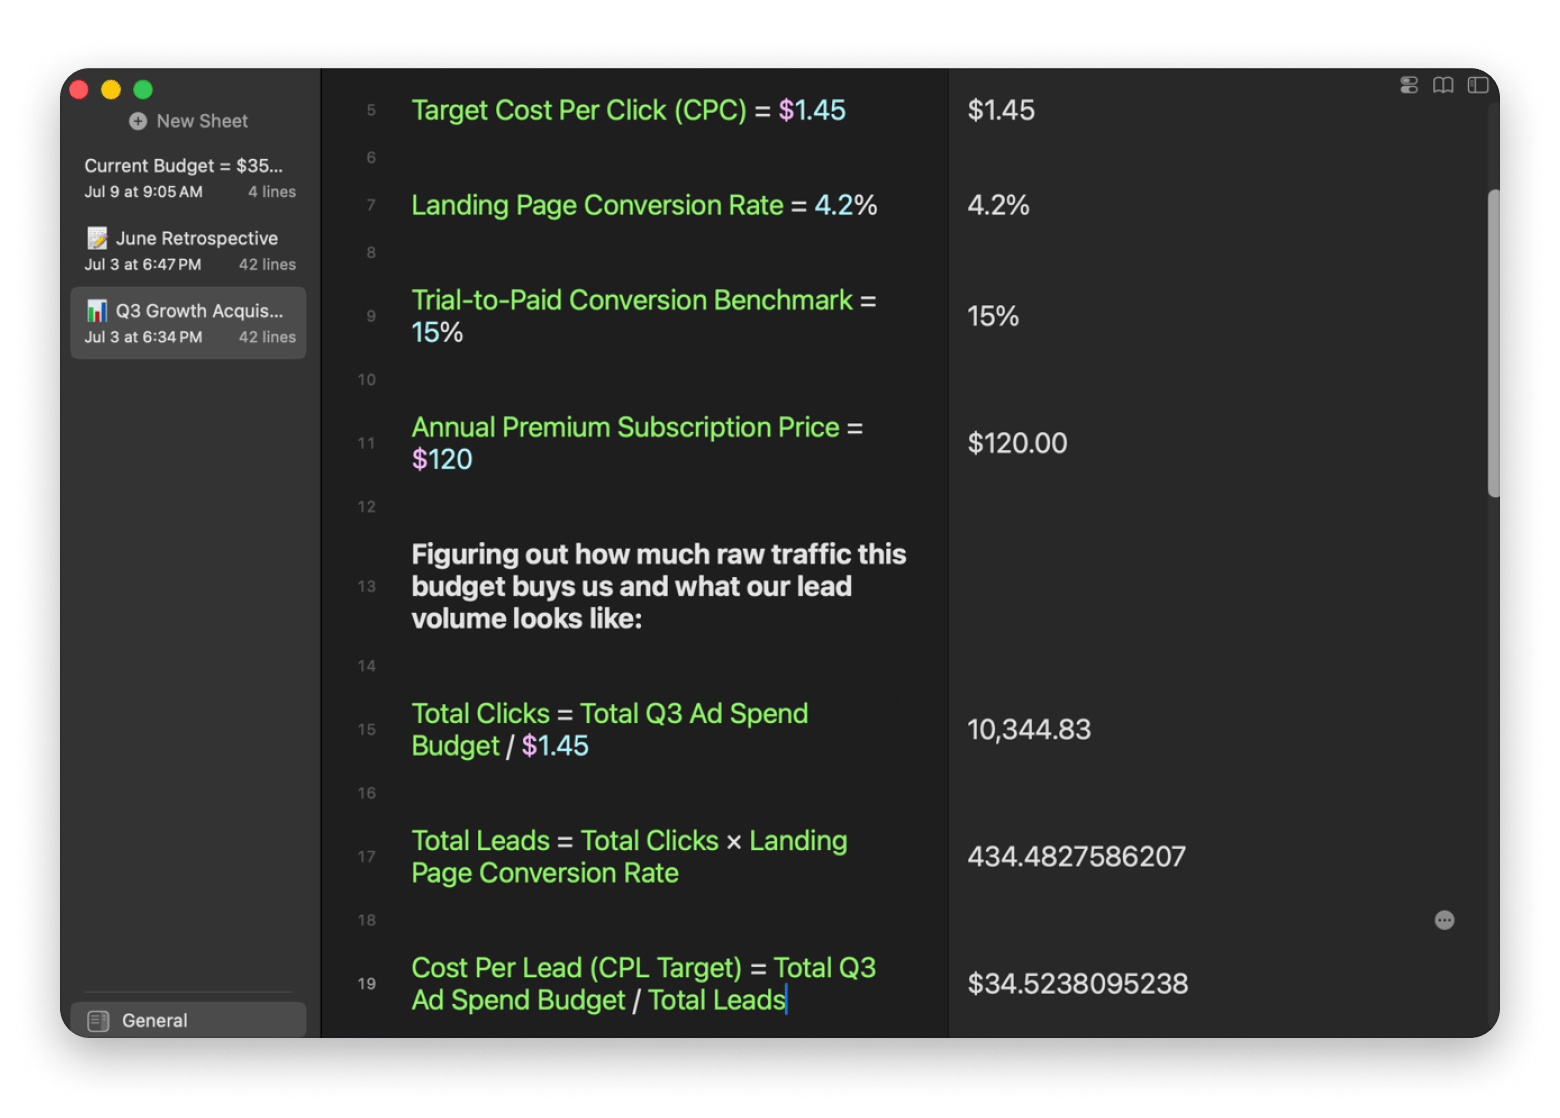
Task: Create a sheet with the New Sheet button
Action: click(188, 121)
